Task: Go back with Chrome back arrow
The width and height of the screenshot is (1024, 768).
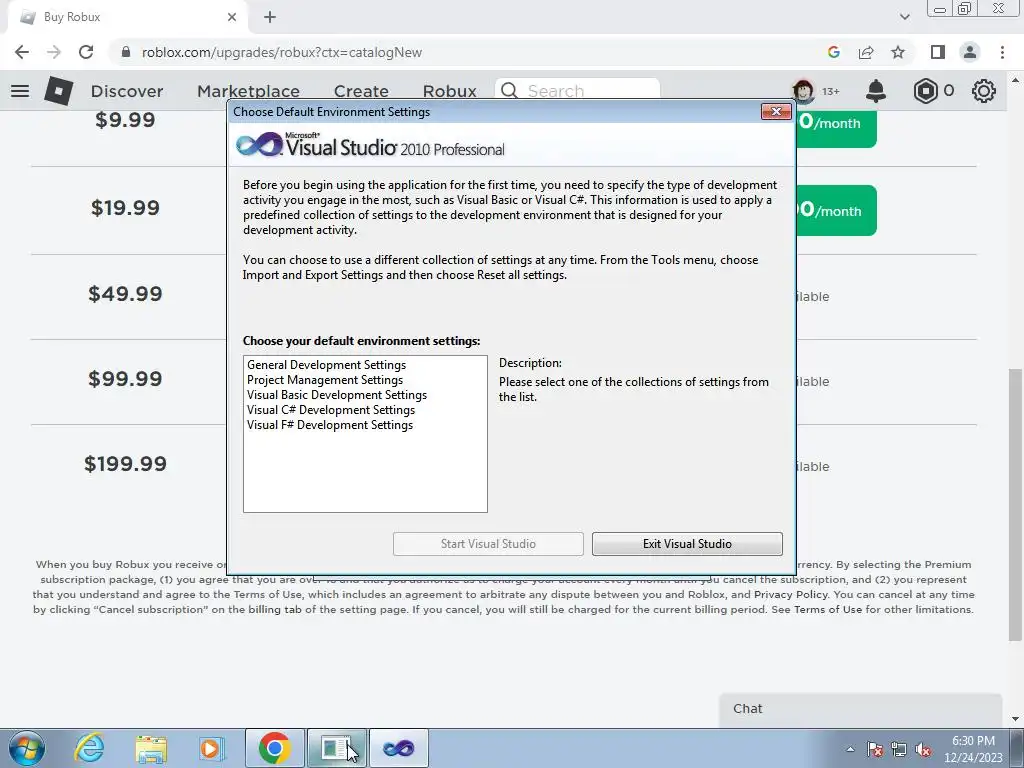Action: click(22, 52)
